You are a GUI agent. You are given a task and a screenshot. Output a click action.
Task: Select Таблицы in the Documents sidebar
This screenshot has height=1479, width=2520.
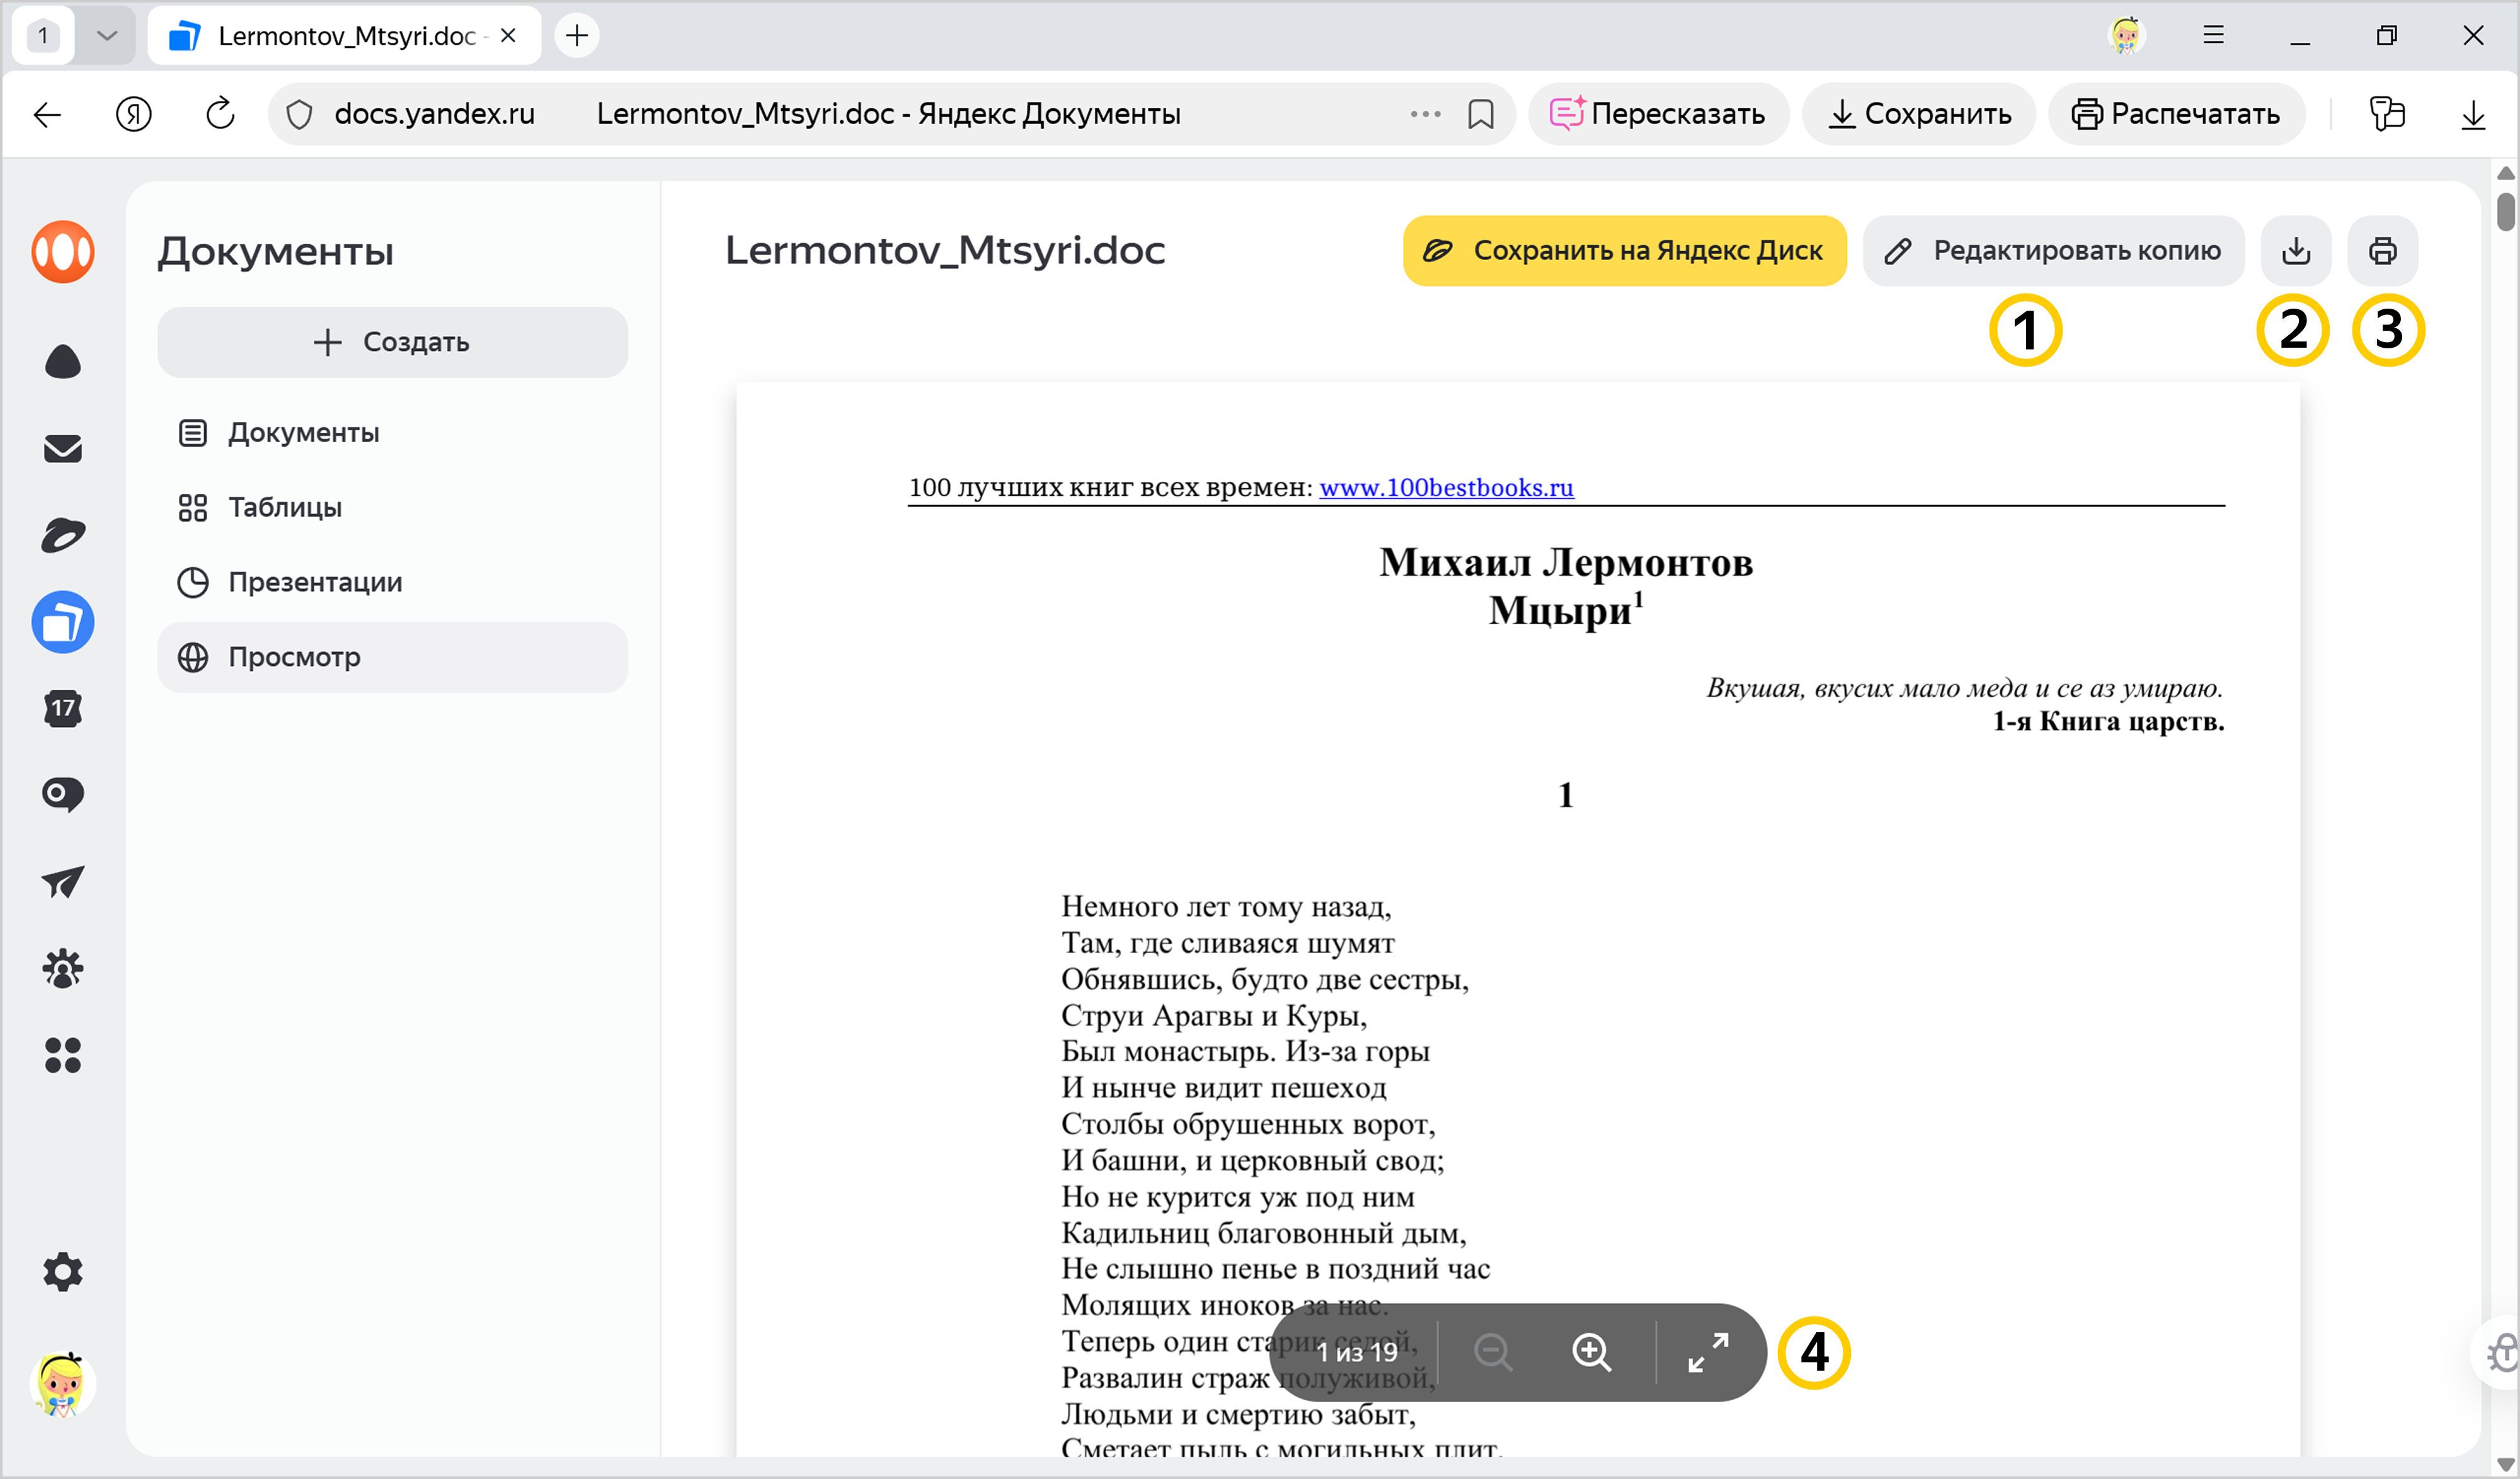(285, 508)
